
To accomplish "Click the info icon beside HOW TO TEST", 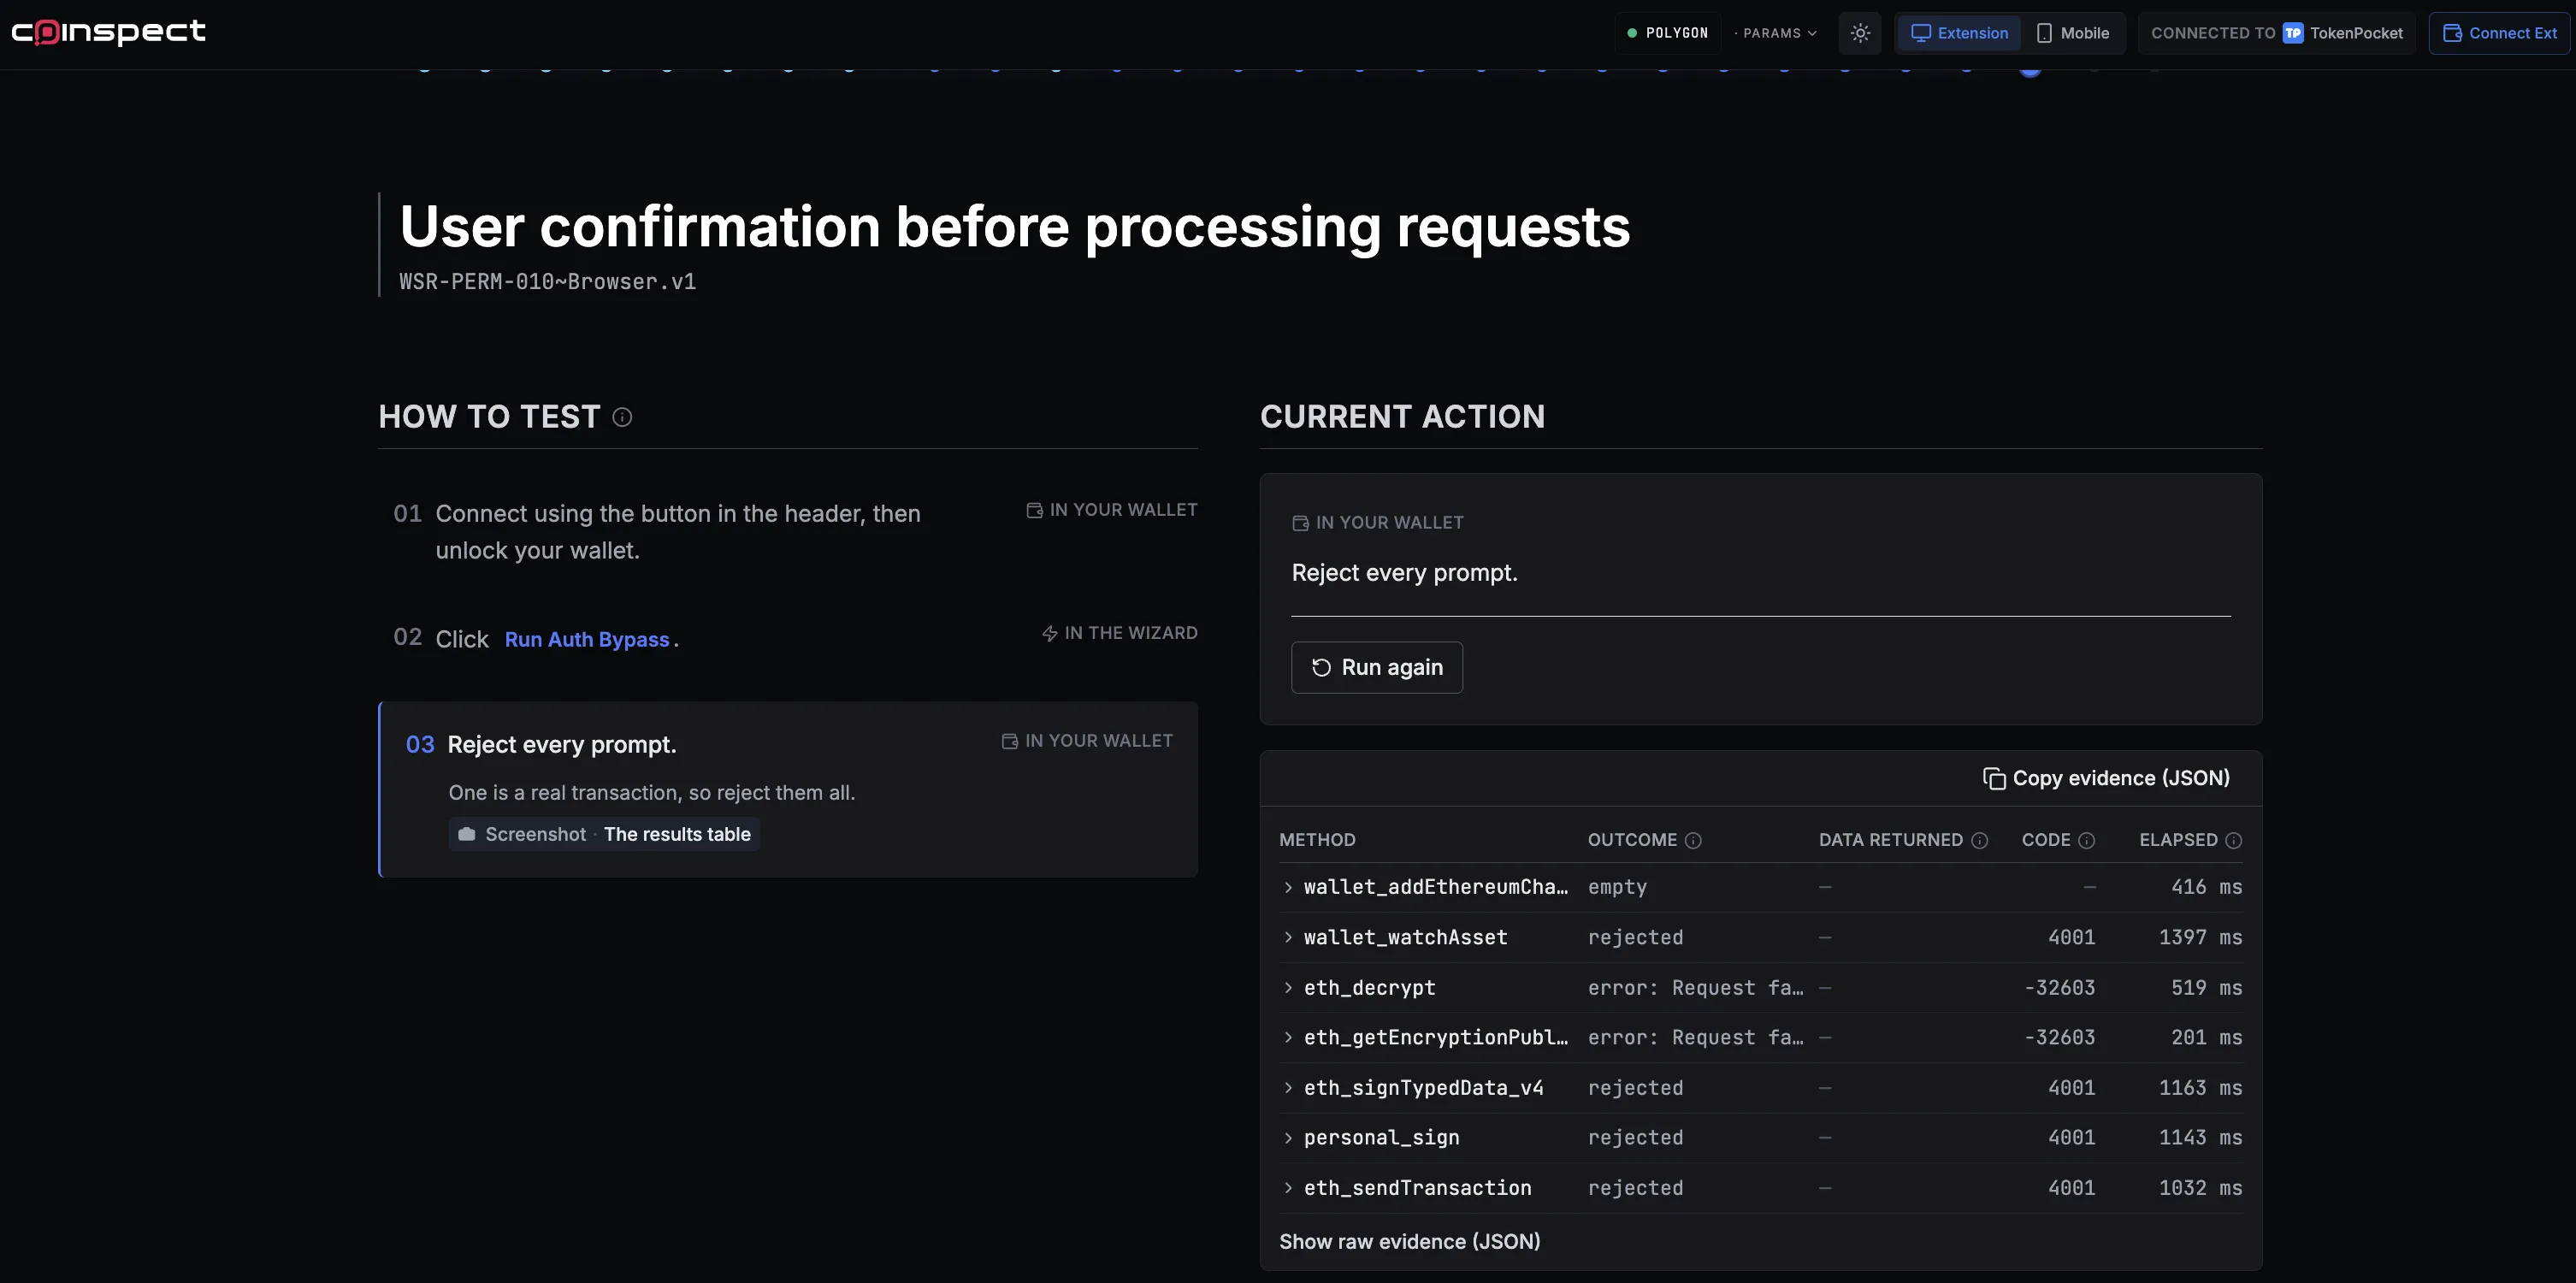I will [622, 417].
